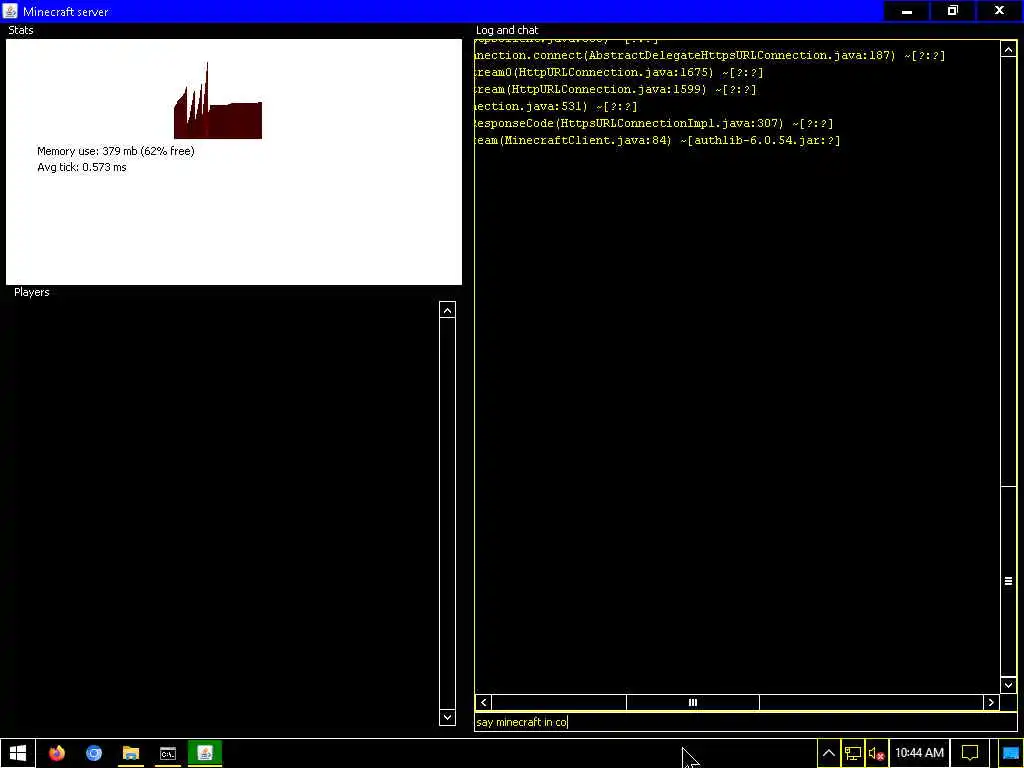Viewport: 1024px width, 768px height.
Task: Click the log horizontal scroll right arrow
Action: 991,702
